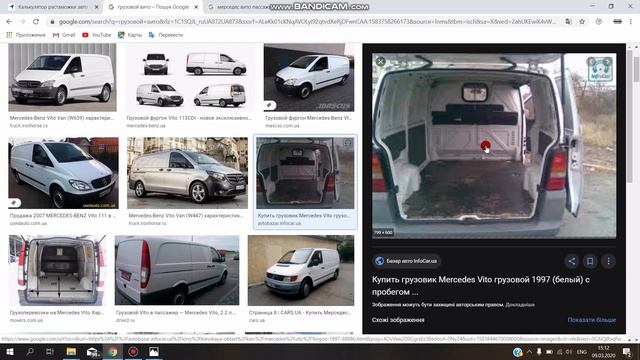Viewport: 640px width, 360px height.
Task: Reload the page with the refresh icon
Action: pos(36,22)
